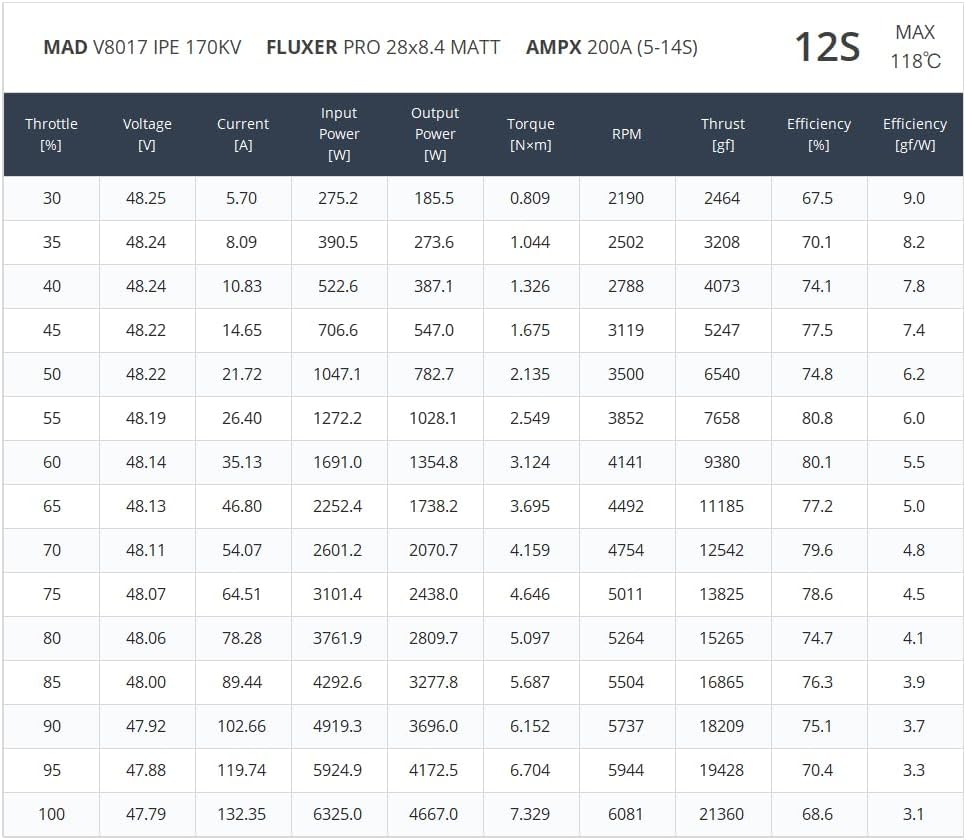Image resolution: width=966 pixels, height=840 pixels.
Task: Select the 21360 thrust value cell
Action: [722, 814]
